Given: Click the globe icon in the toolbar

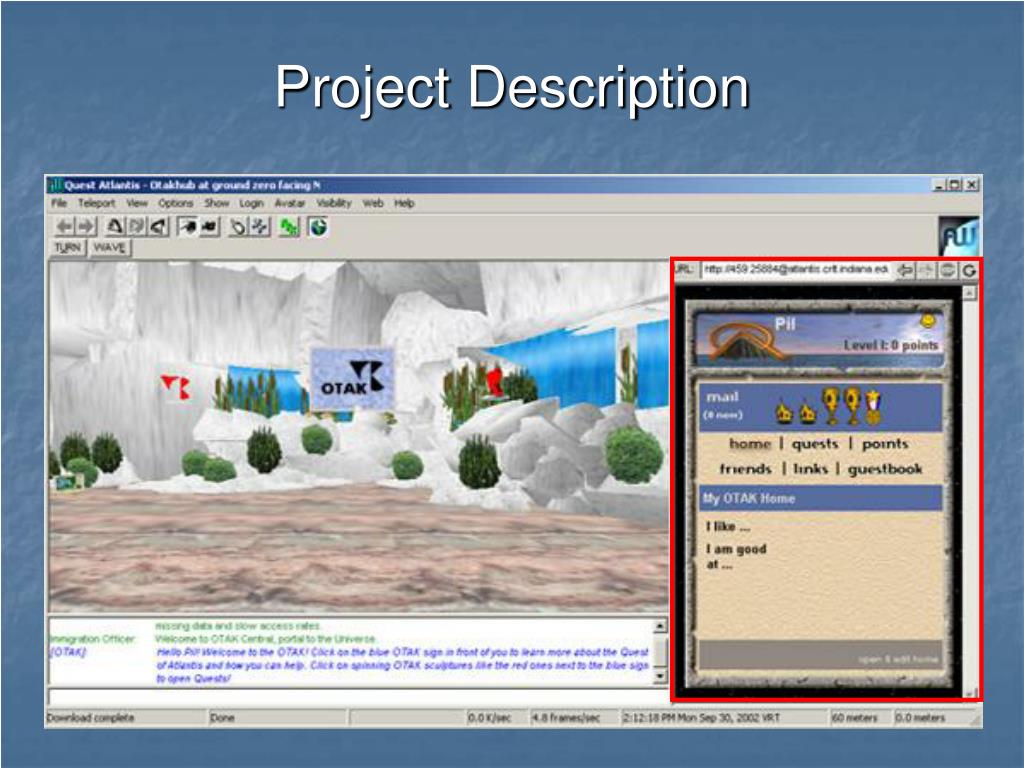Looking at the screenshot, I should pyautogui.click(x=317, y=227).
